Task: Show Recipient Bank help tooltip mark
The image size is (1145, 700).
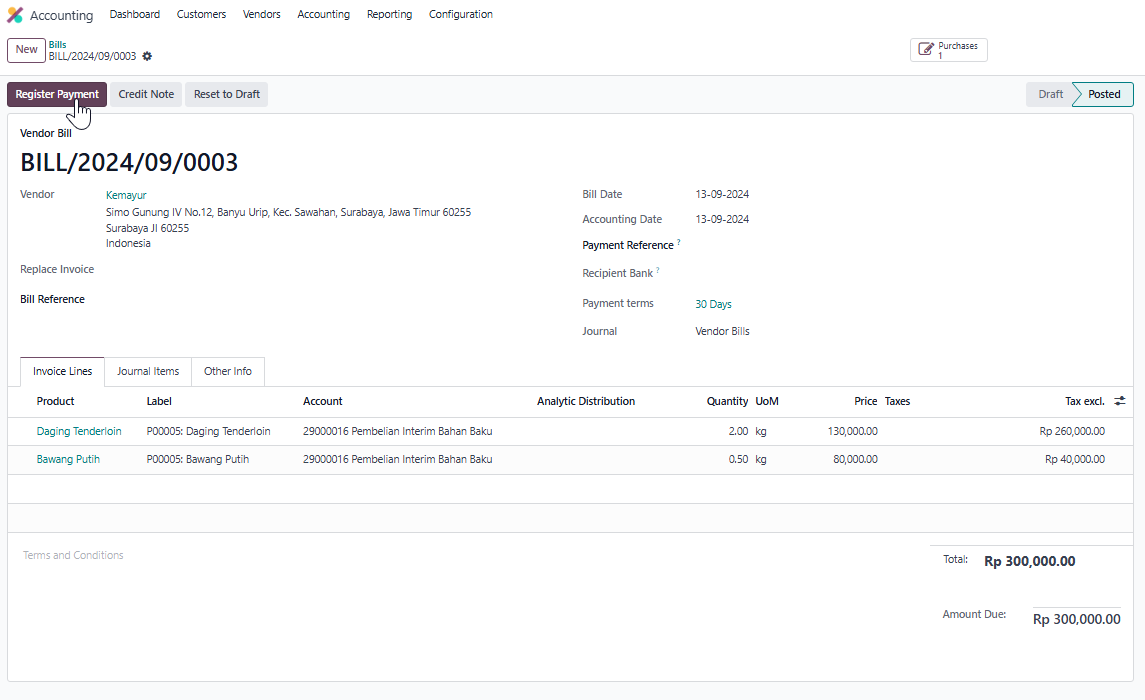Action: tap(657, 270)
